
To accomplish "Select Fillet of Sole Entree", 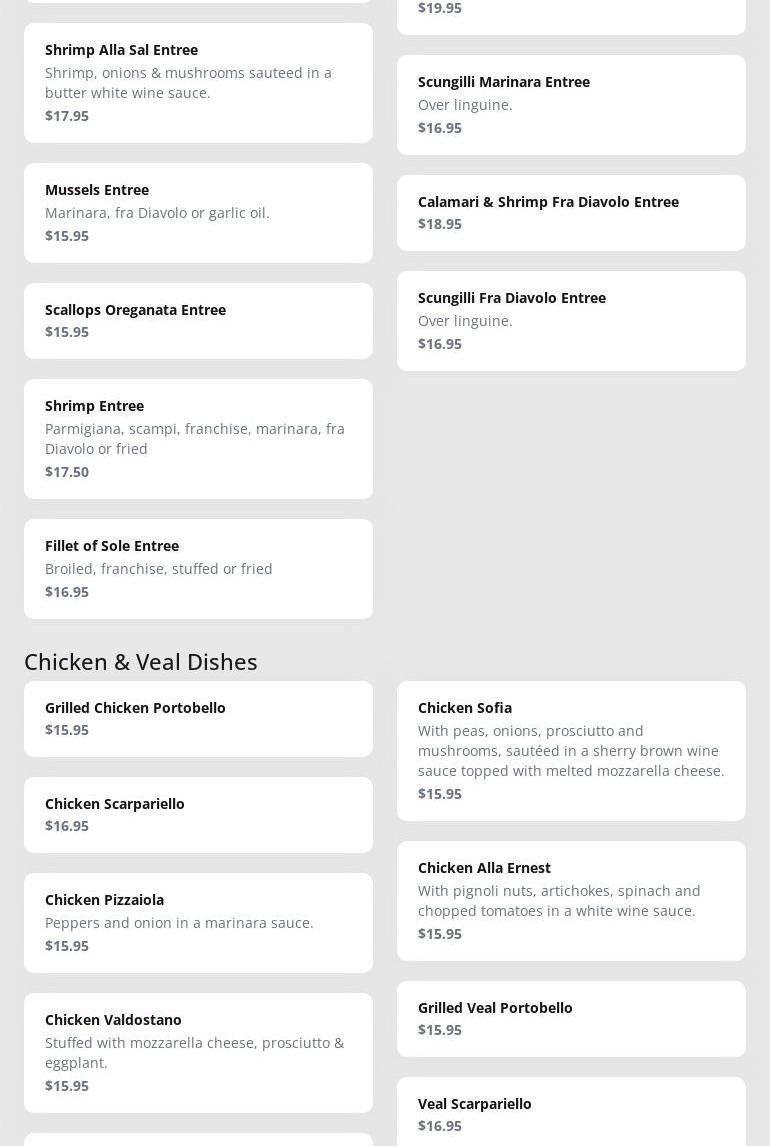I will (x=198, y=568).
